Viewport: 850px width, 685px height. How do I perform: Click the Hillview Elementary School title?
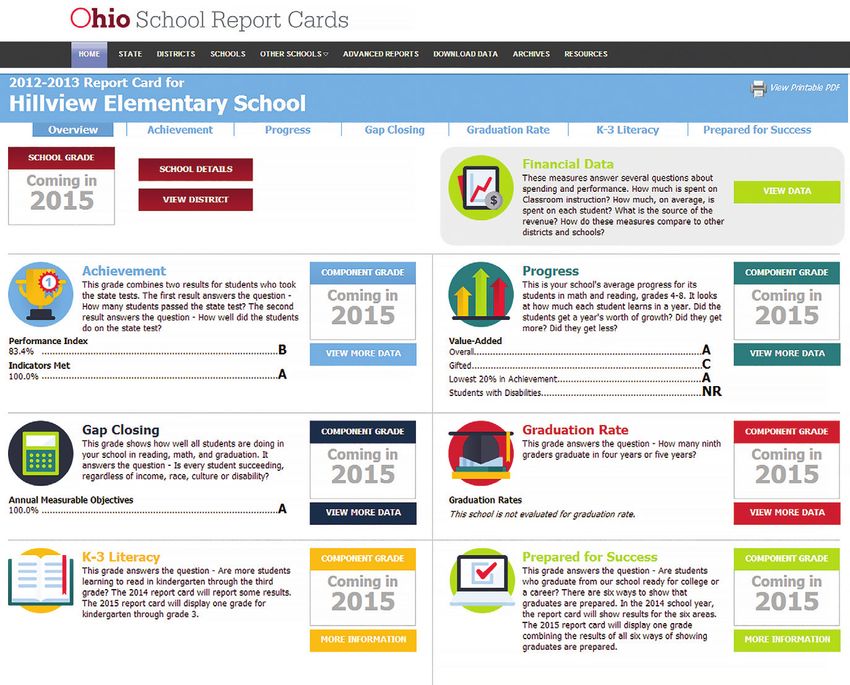pyautogui.click(x=158, y=104)
